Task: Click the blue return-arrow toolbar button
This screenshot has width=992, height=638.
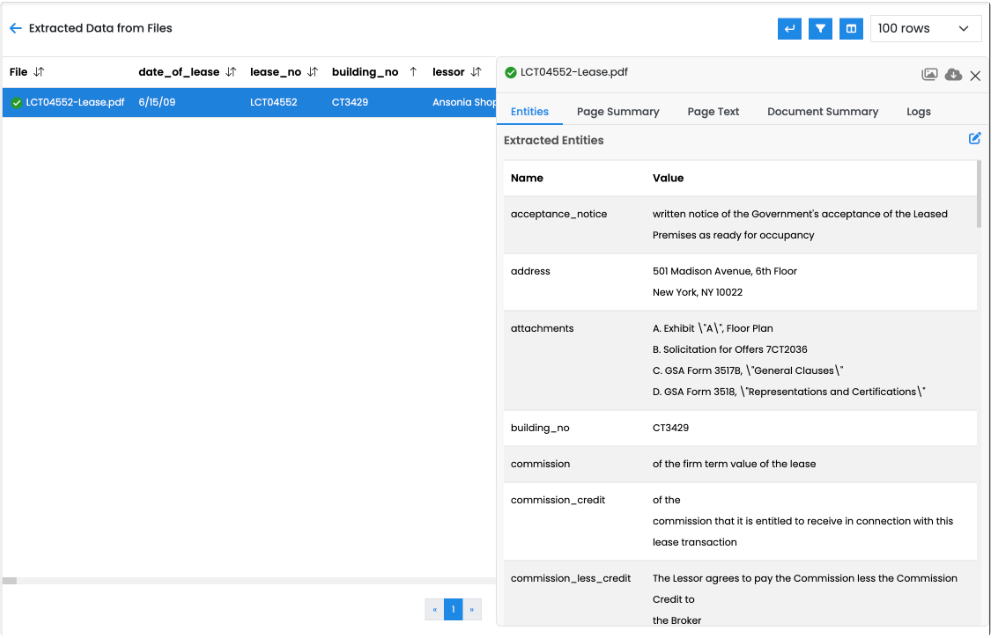Action: tap(790, 28)
